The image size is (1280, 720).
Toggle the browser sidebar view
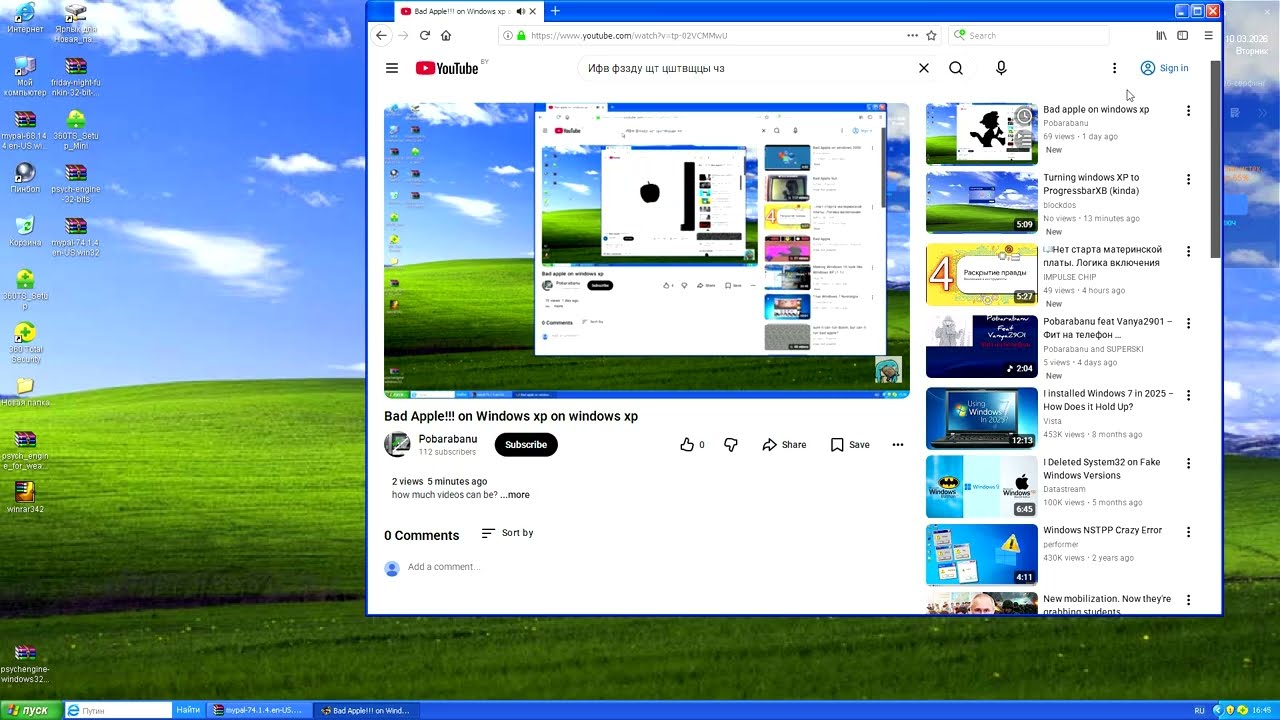[x=1182, y=35]
